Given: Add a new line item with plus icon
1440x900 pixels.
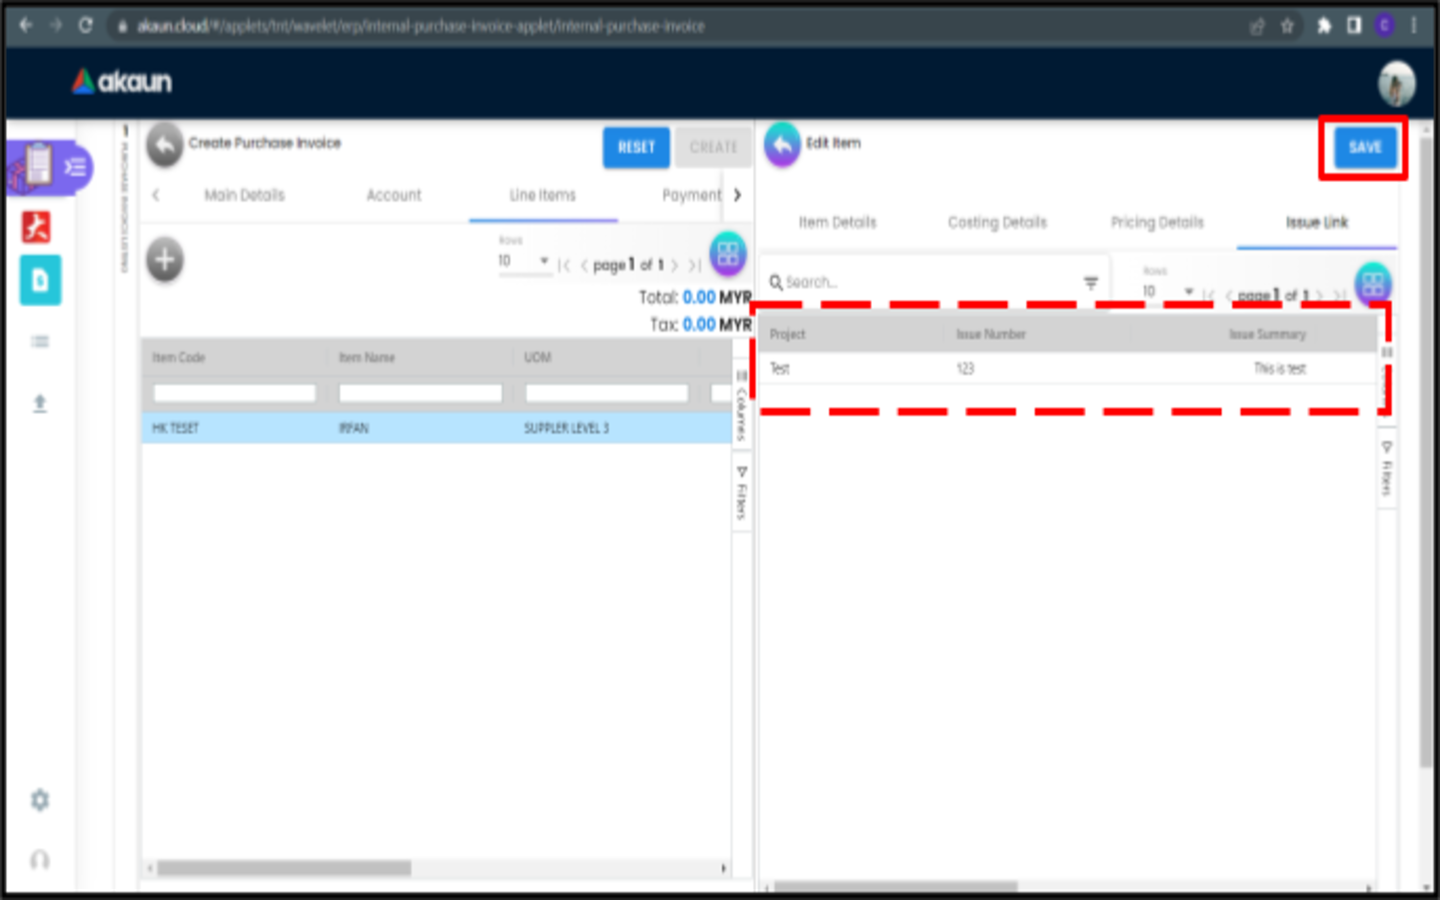Looking at the screenshot, I should [165, 260].
